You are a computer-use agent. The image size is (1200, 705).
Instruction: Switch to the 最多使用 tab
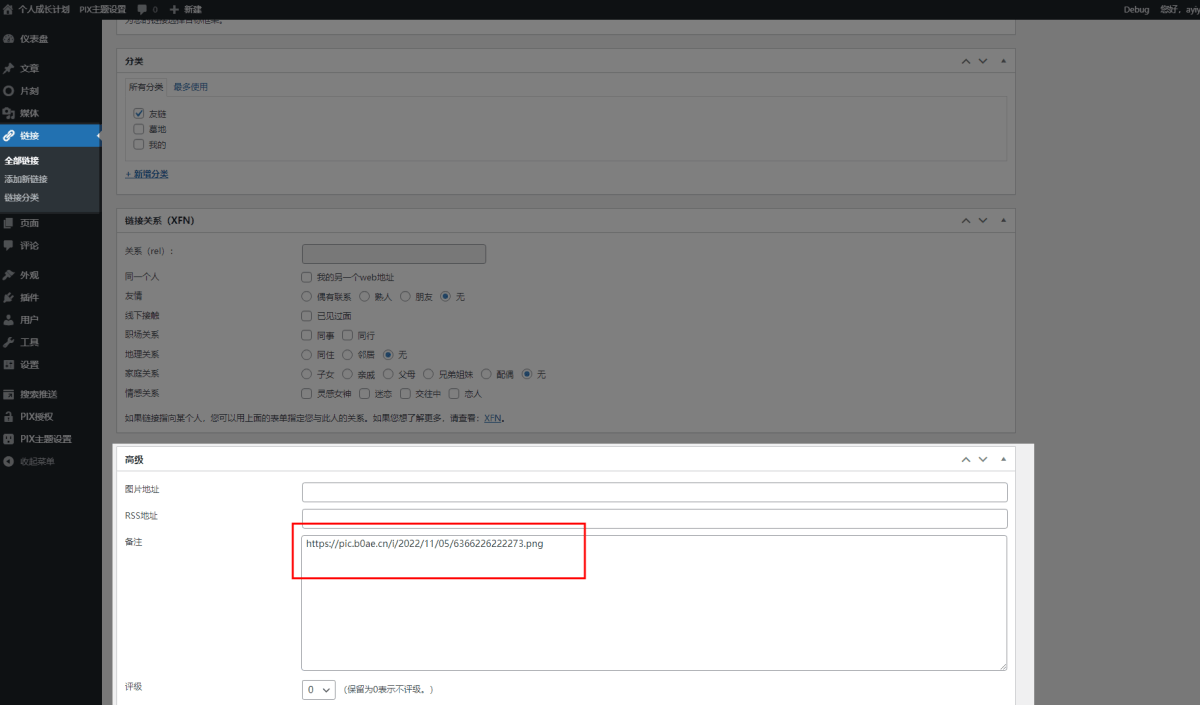click(190, 87)
